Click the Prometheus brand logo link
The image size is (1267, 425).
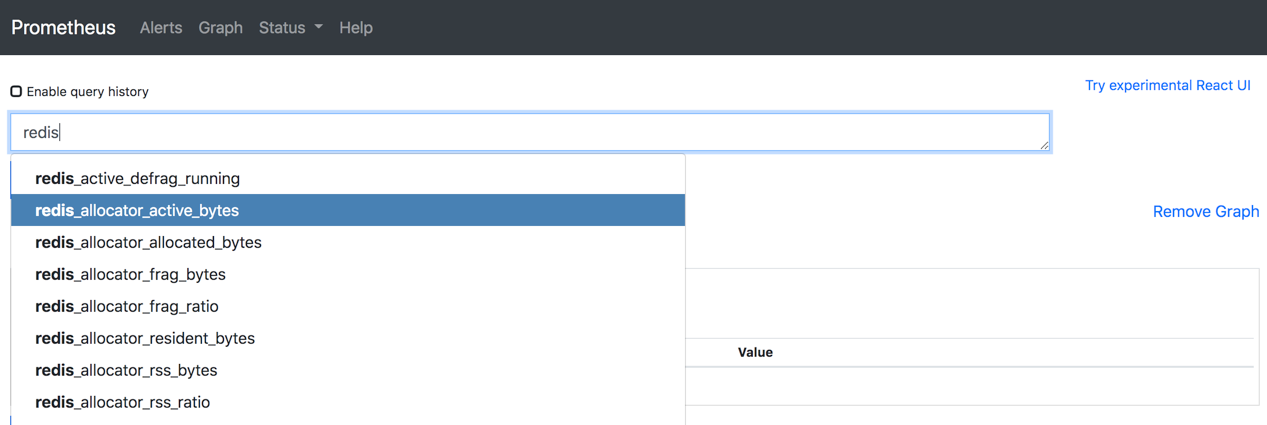[x=63, y=27]
